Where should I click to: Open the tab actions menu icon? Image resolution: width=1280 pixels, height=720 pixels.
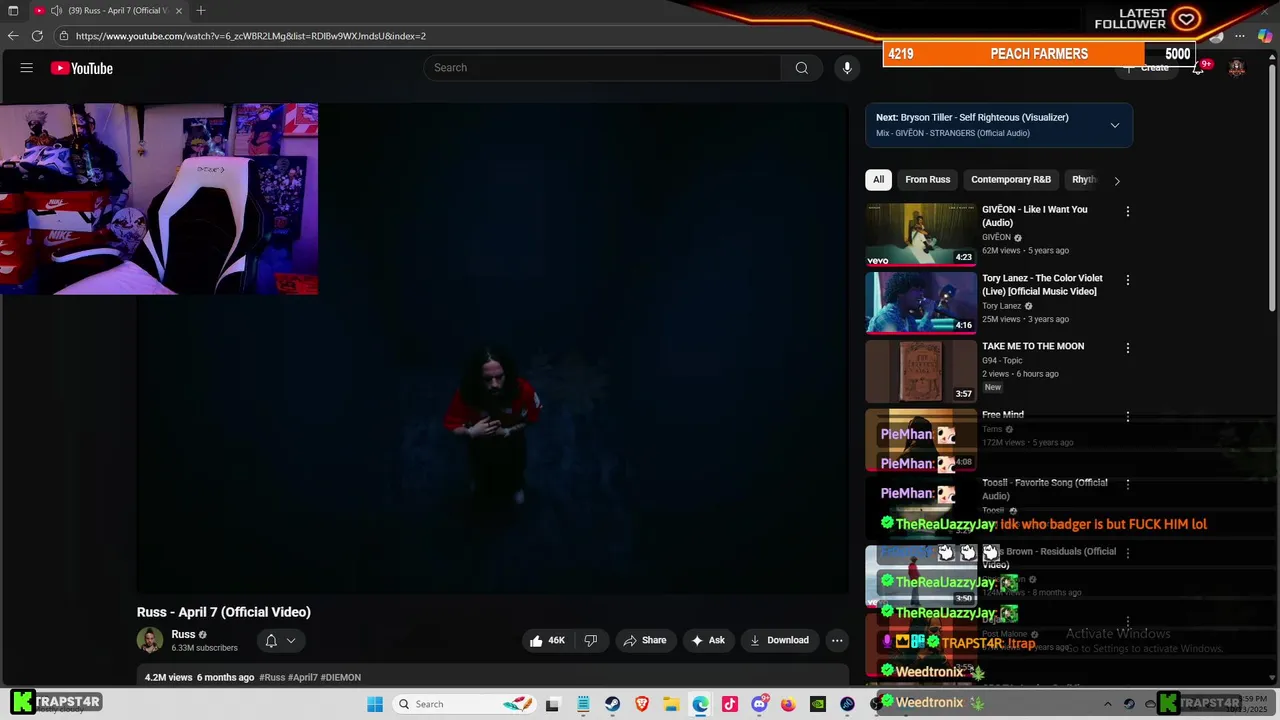[13, 11]
